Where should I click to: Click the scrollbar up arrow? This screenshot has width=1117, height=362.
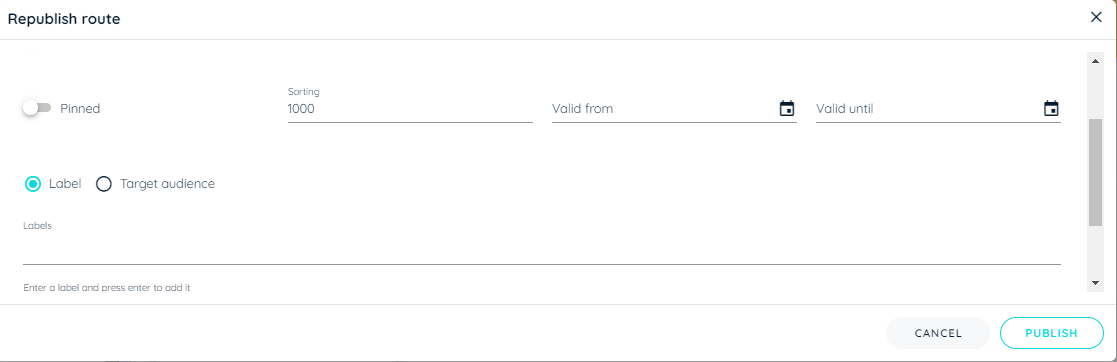click(x=1096, y=61)
